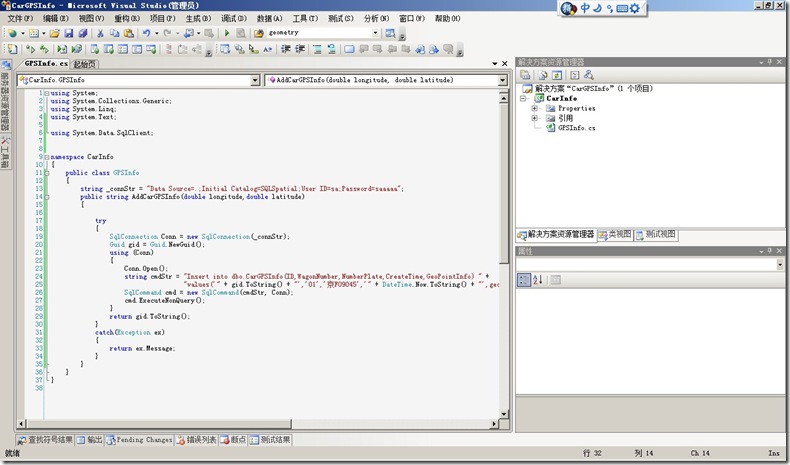790x465 pixels.
Task: Click the Cut scissors icon
Action: click(x=100, y=33)
